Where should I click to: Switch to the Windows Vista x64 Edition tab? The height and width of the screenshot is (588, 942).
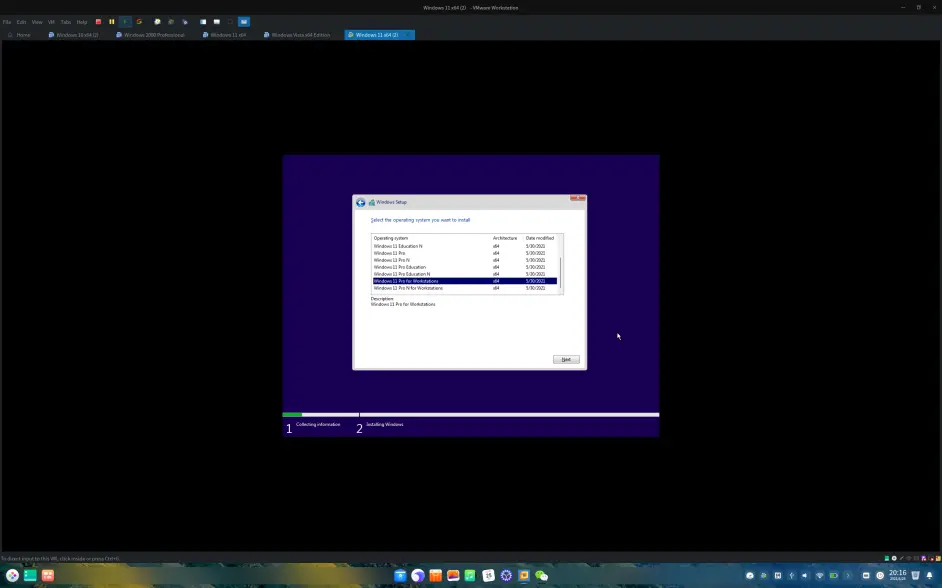[297, 35]
